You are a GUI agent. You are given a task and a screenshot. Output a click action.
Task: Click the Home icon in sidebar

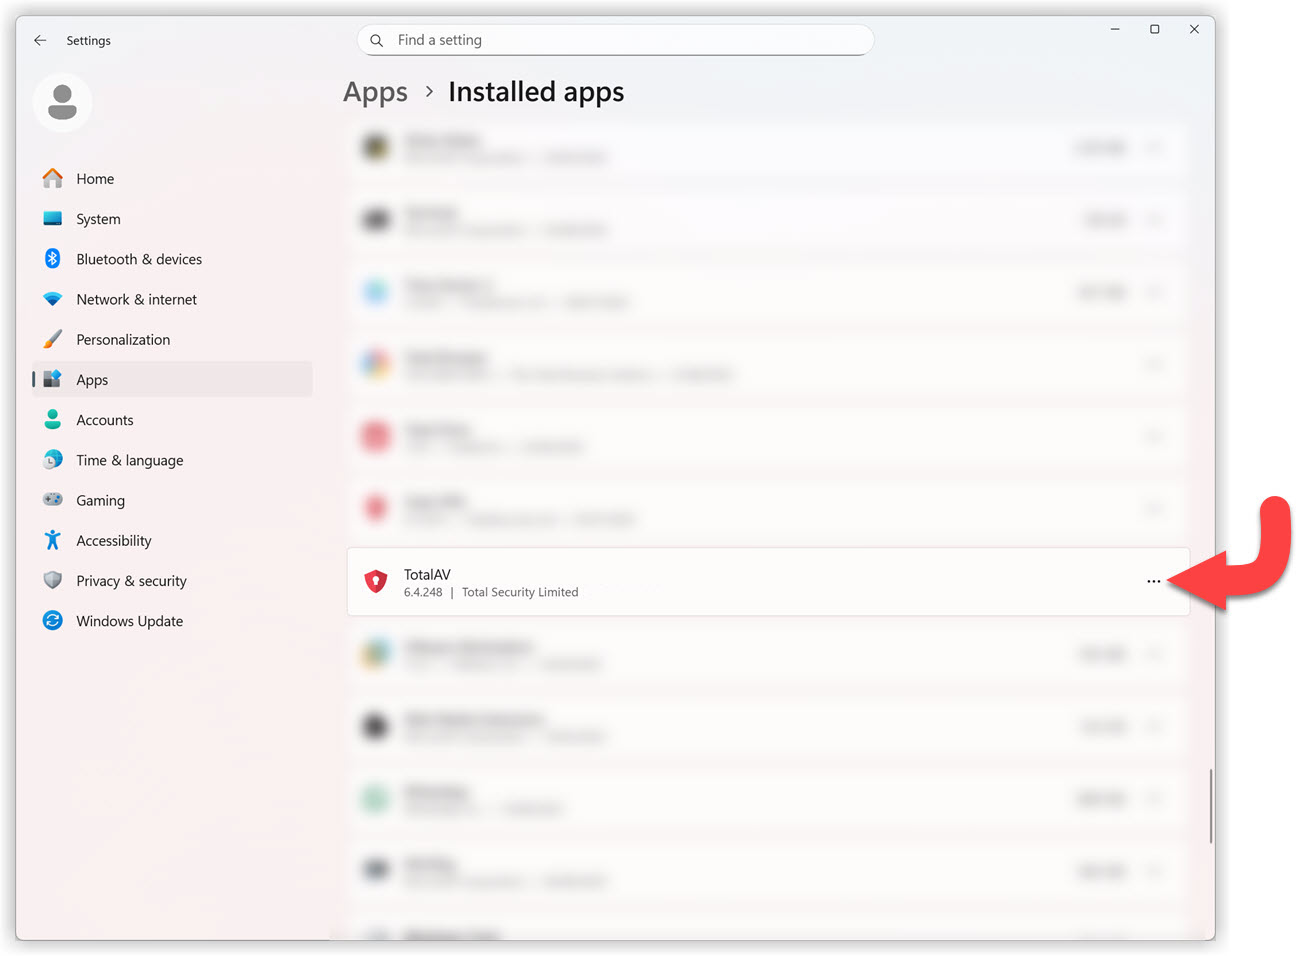coord(53,178)
